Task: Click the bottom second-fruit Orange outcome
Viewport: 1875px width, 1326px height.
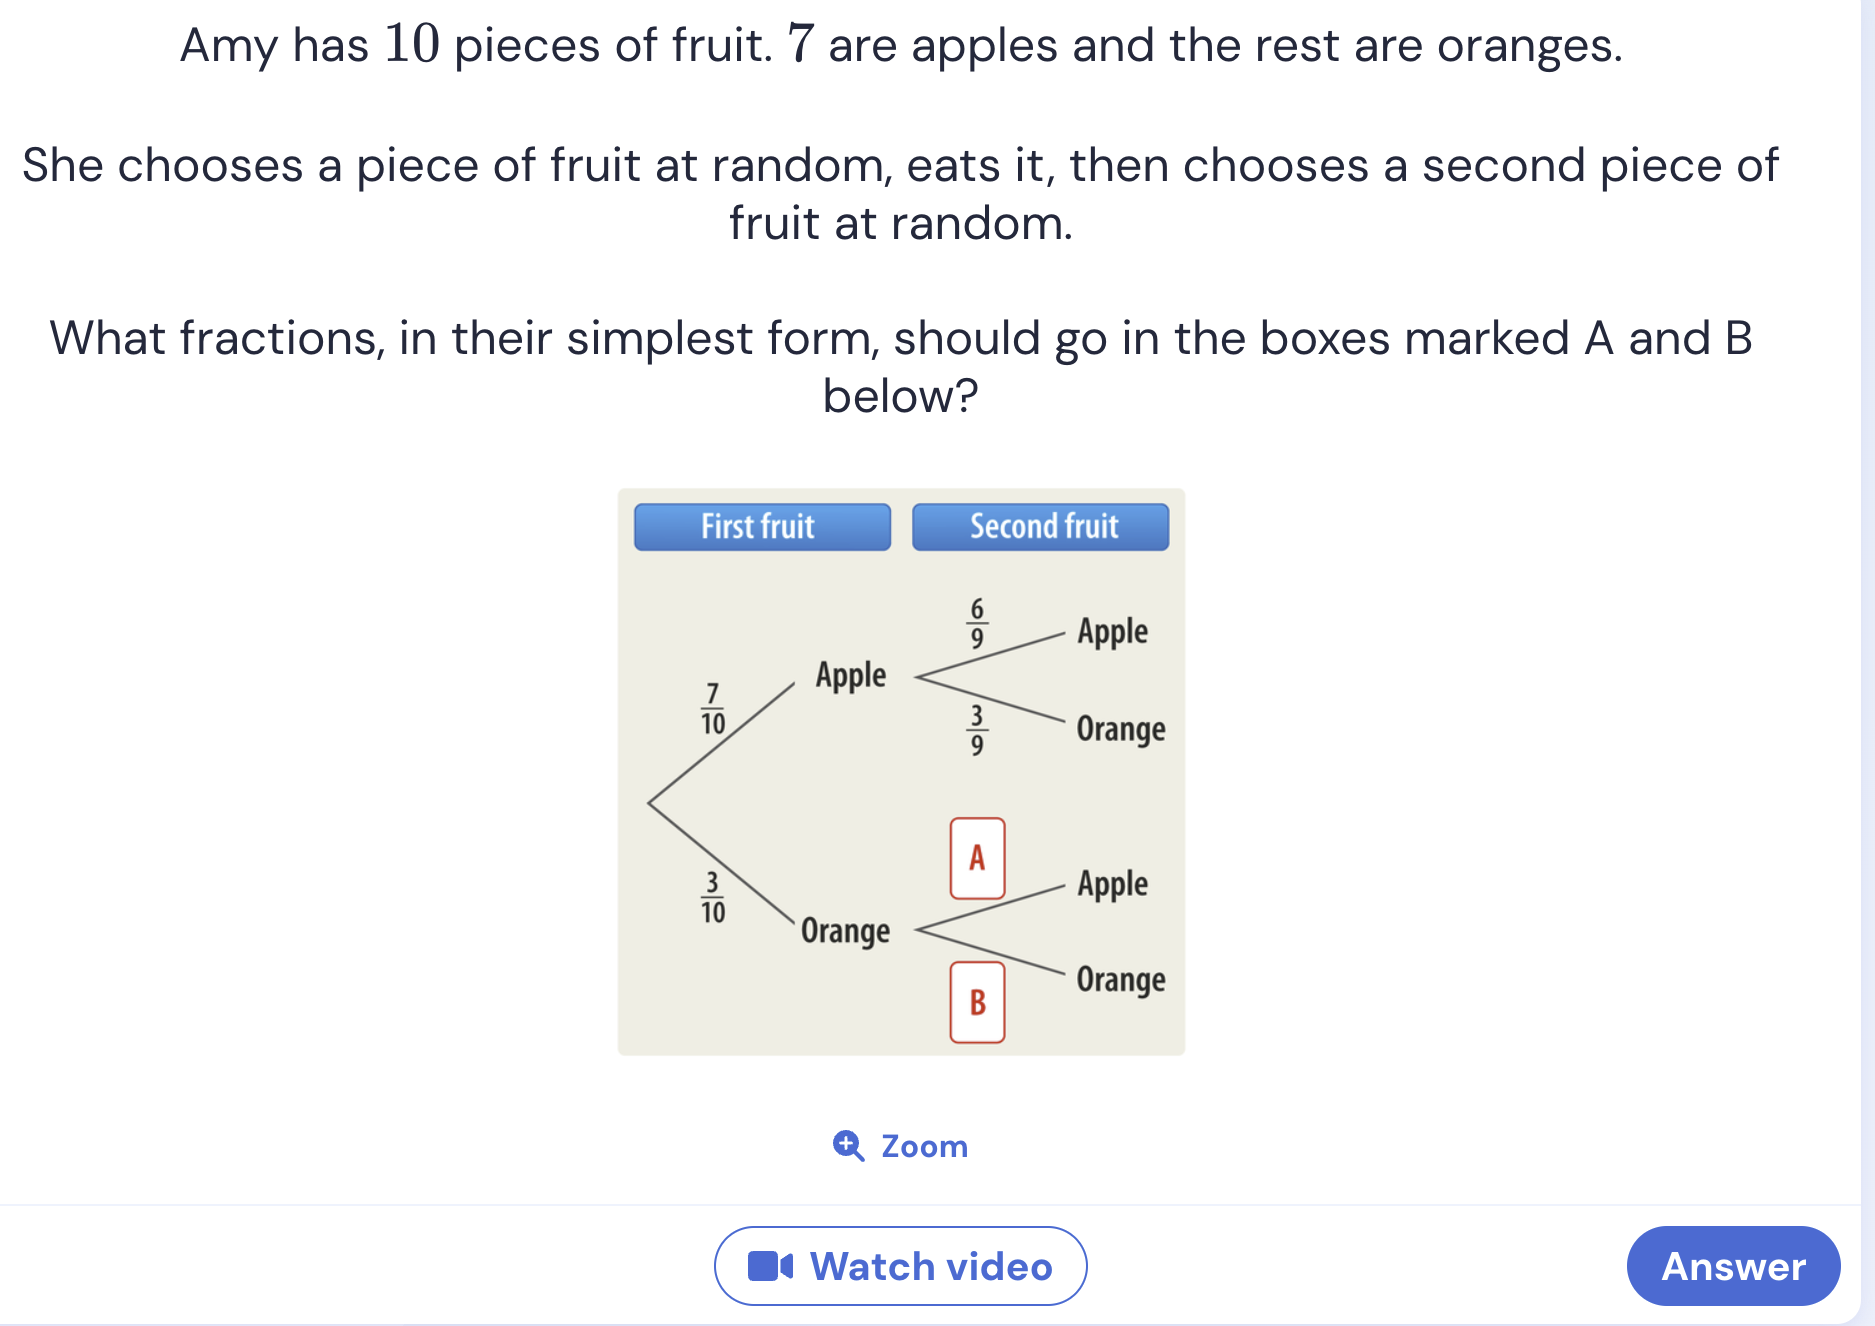Action: (1120, 980)
